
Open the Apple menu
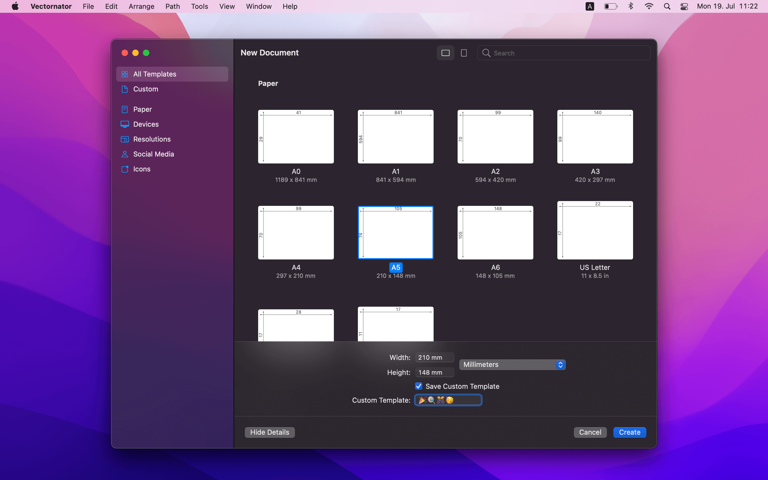click(x=15, y=6)
